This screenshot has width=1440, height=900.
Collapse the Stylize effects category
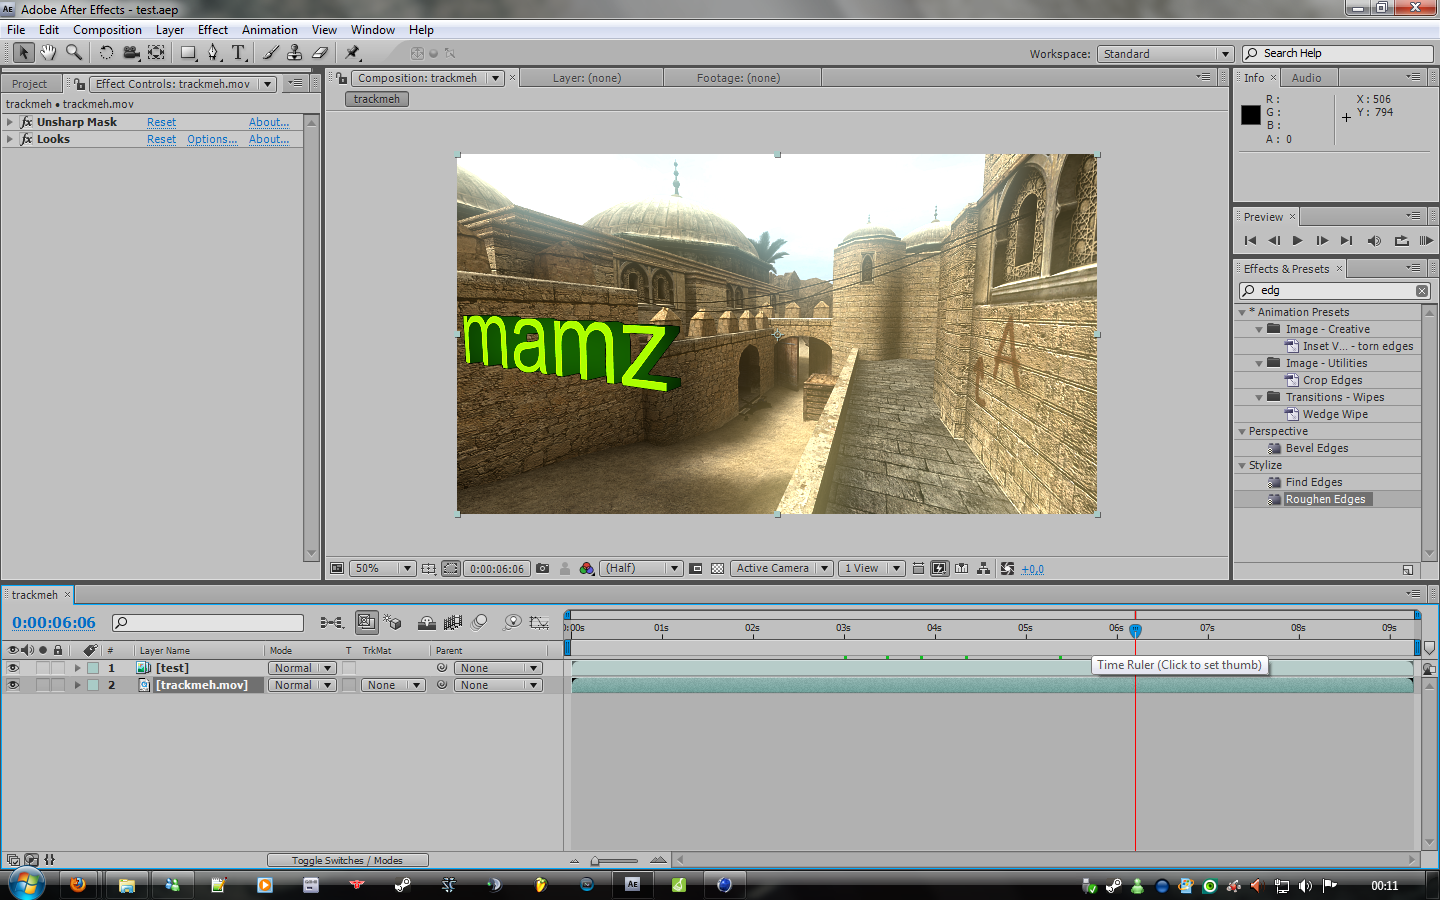[x=1242, y=465]
